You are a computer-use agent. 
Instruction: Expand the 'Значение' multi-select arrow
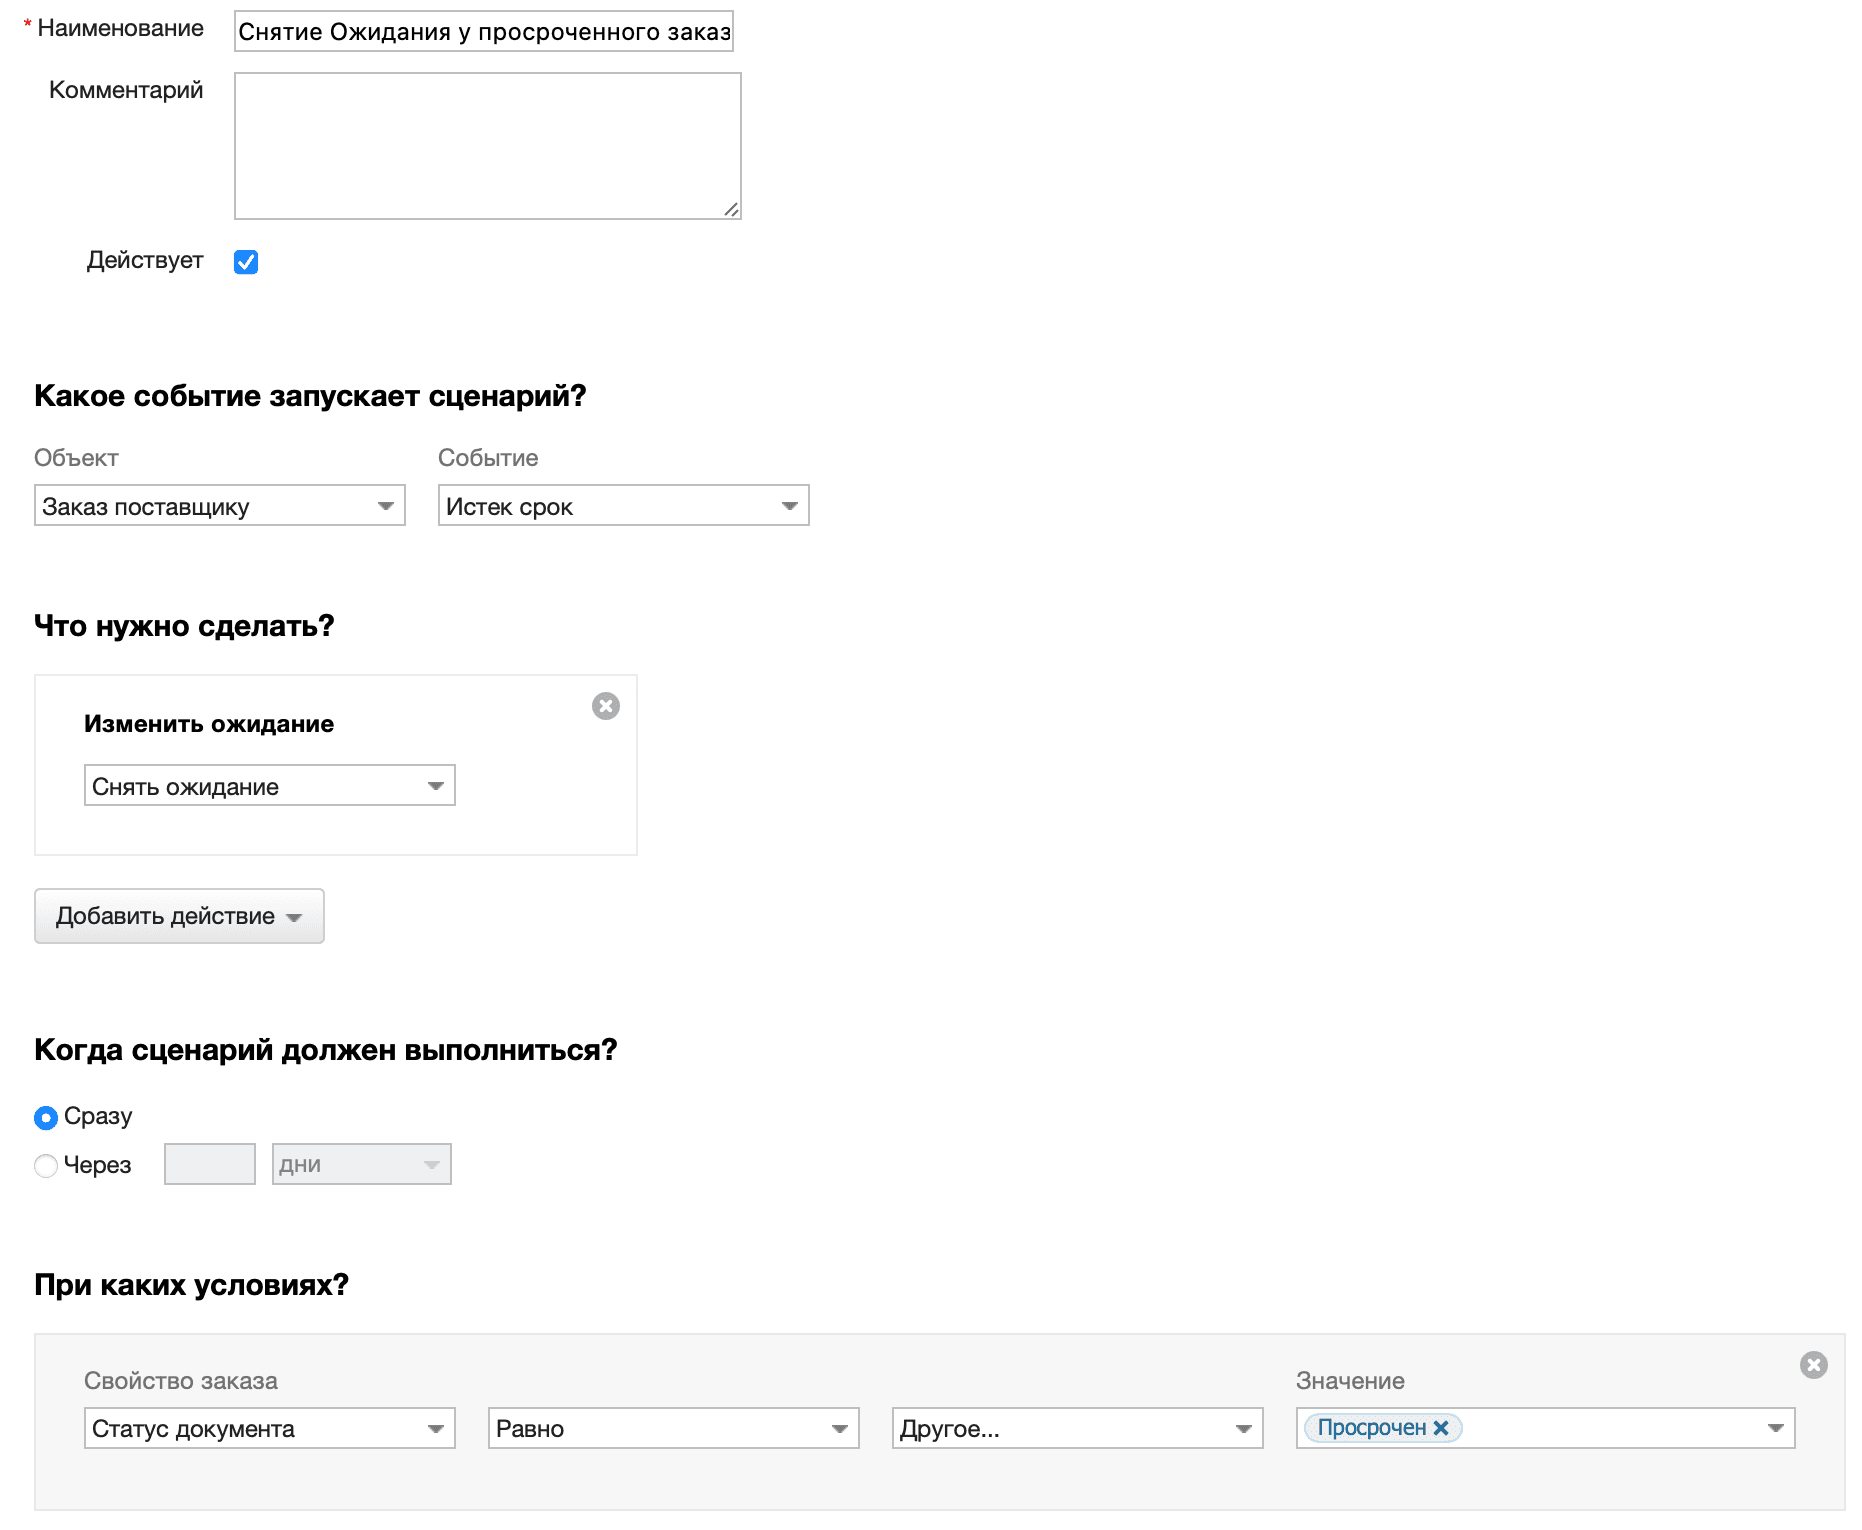point(1775,1428)
